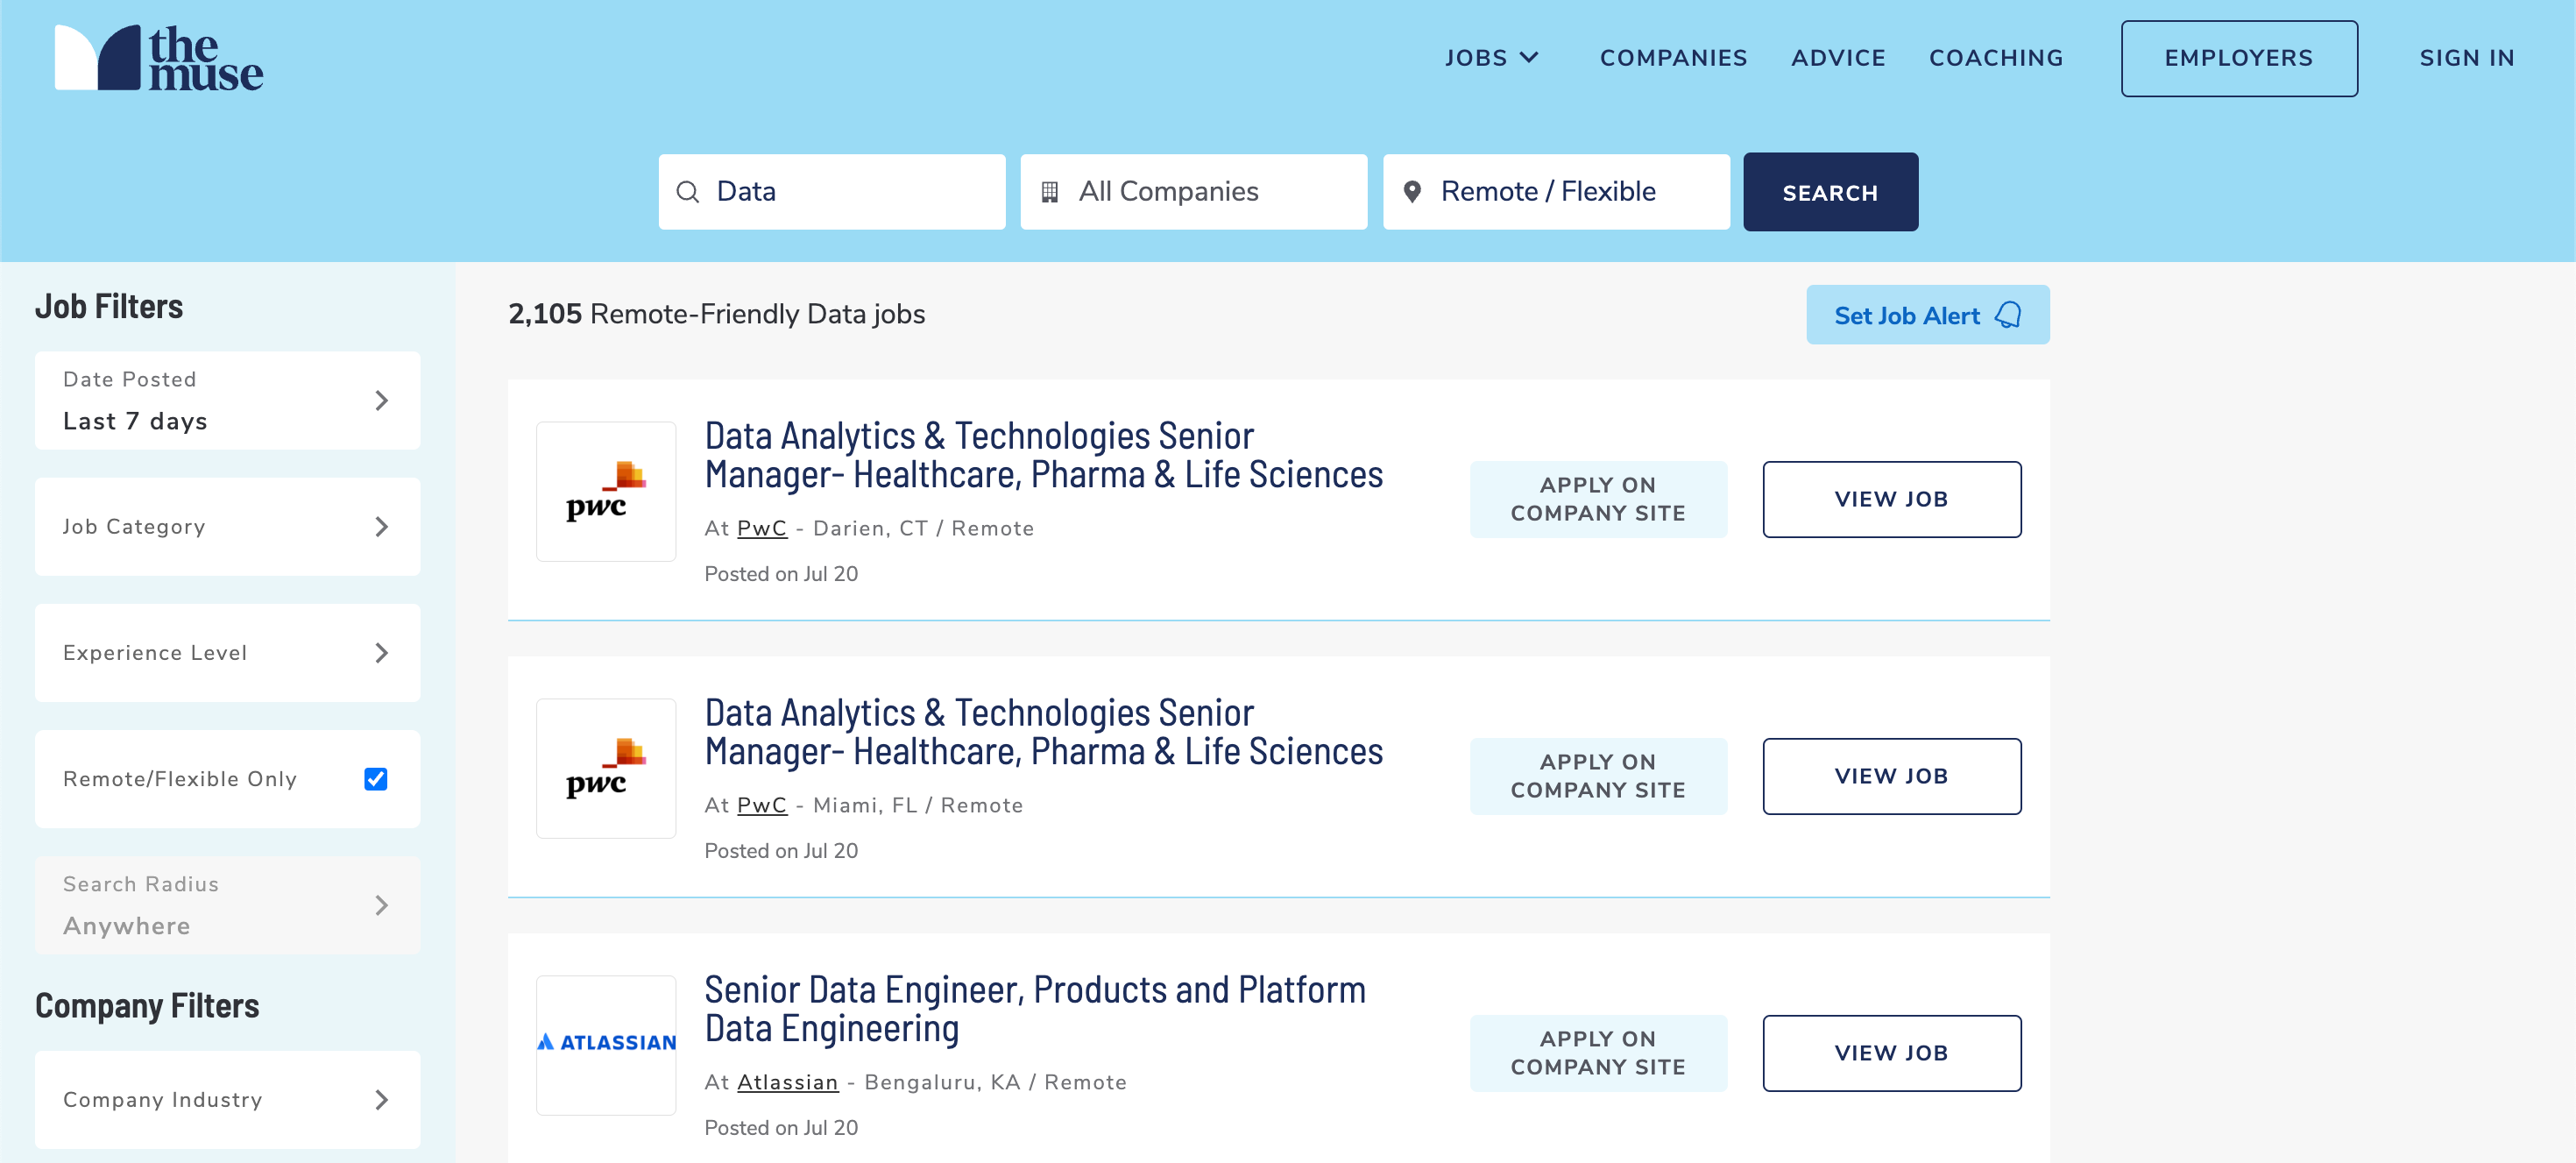
Task: Click the Atlassian company logo
Action: point(606,1044)
